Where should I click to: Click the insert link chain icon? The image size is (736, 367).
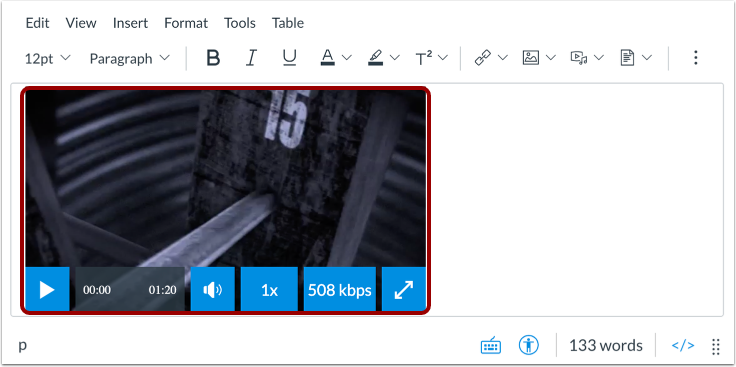[x=483, y=58]
